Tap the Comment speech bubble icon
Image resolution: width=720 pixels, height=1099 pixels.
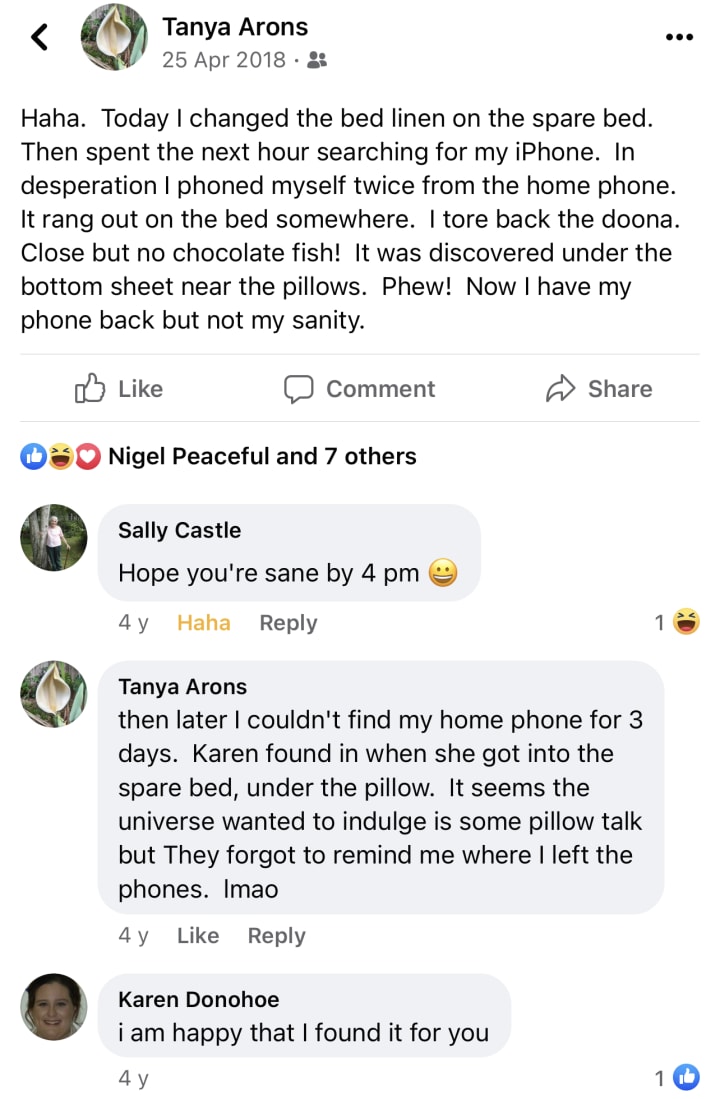tap(299, 389)
